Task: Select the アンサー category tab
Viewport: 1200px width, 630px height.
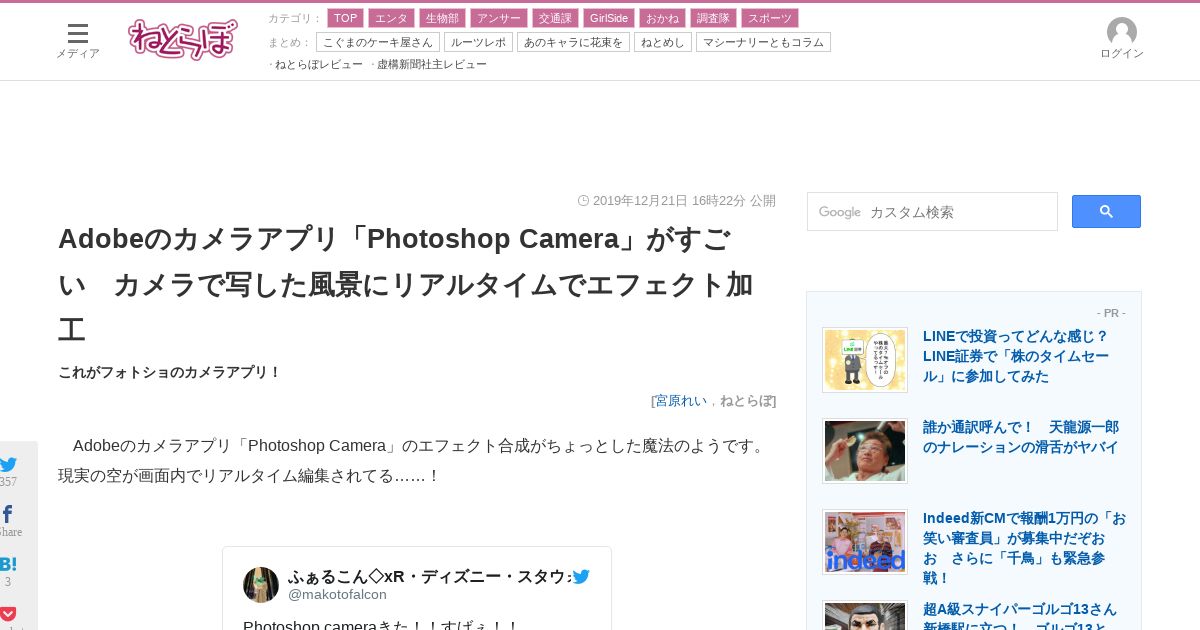Action: pyautogui.click(x=498, y=18)
